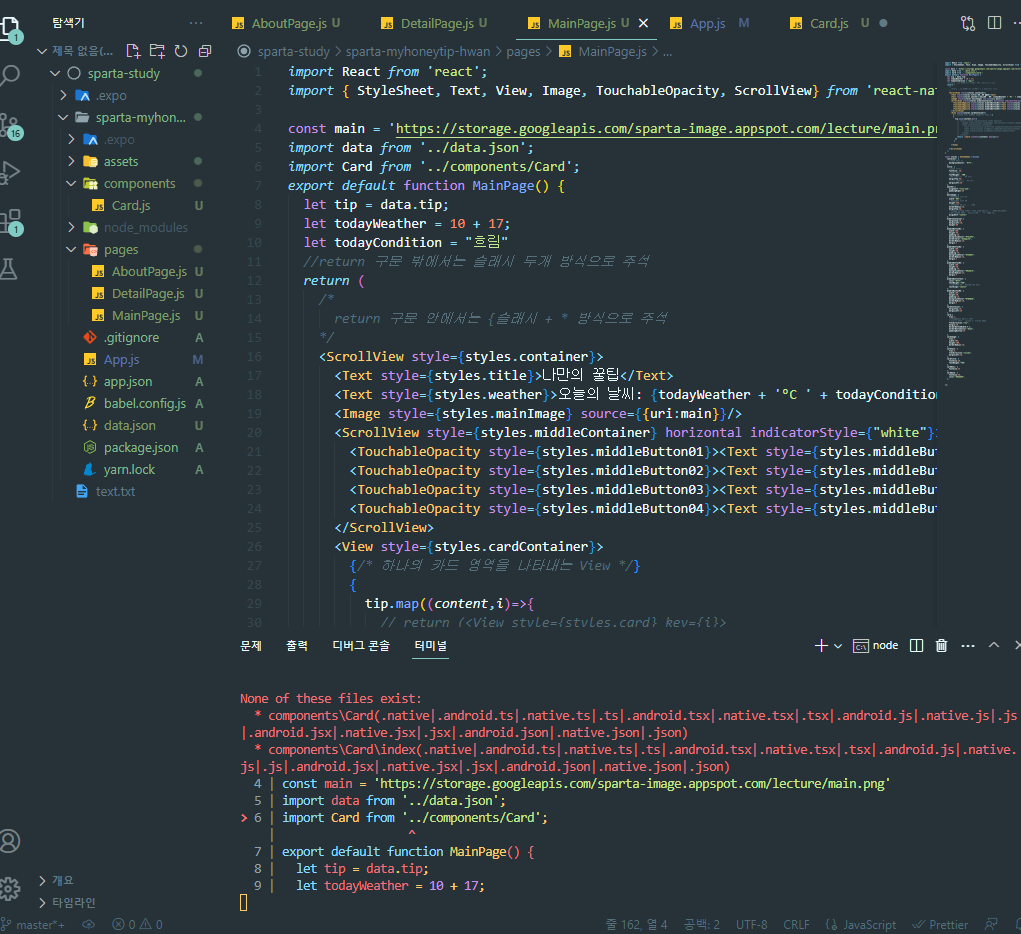The width and height of the screenshot is (1021, 934).
Task: Expand the assets folder
Action: [x=121, y=162]
